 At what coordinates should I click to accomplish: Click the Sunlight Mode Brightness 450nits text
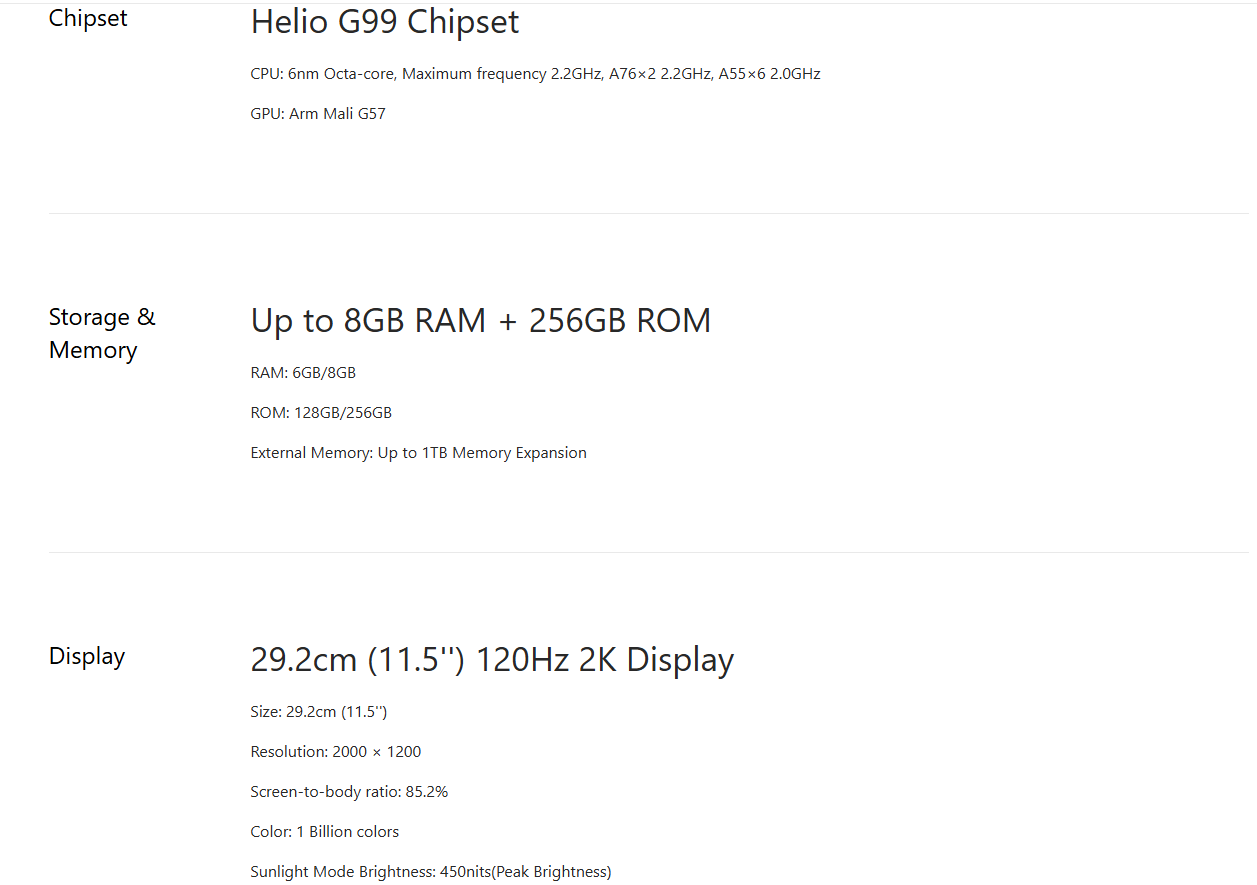pos(431,872)
